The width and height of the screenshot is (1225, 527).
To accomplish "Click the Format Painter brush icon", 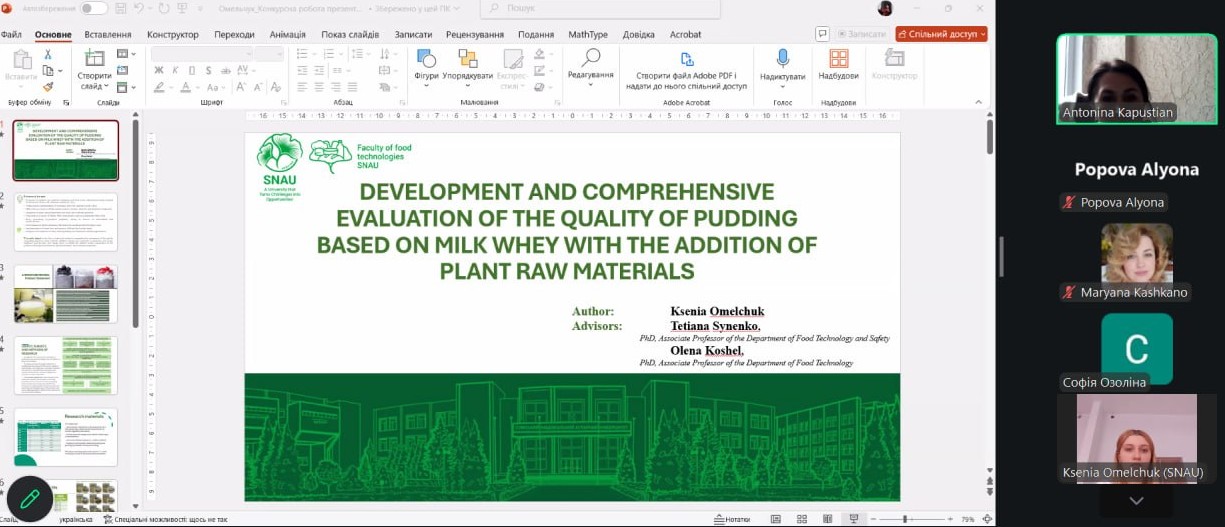I will (47, 87).
